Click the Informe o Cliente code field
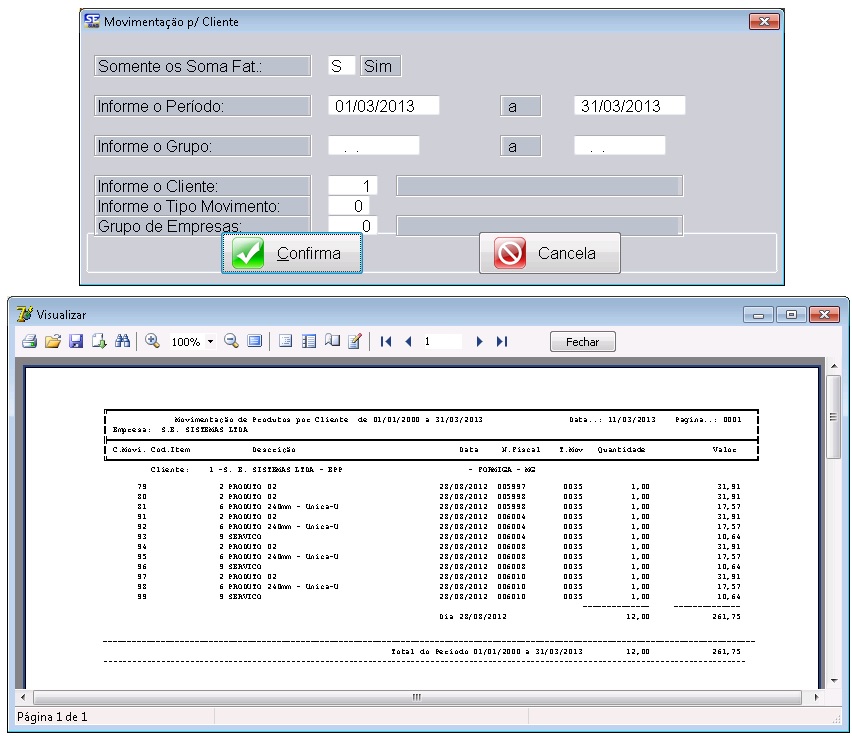 [x=352, y=186]
